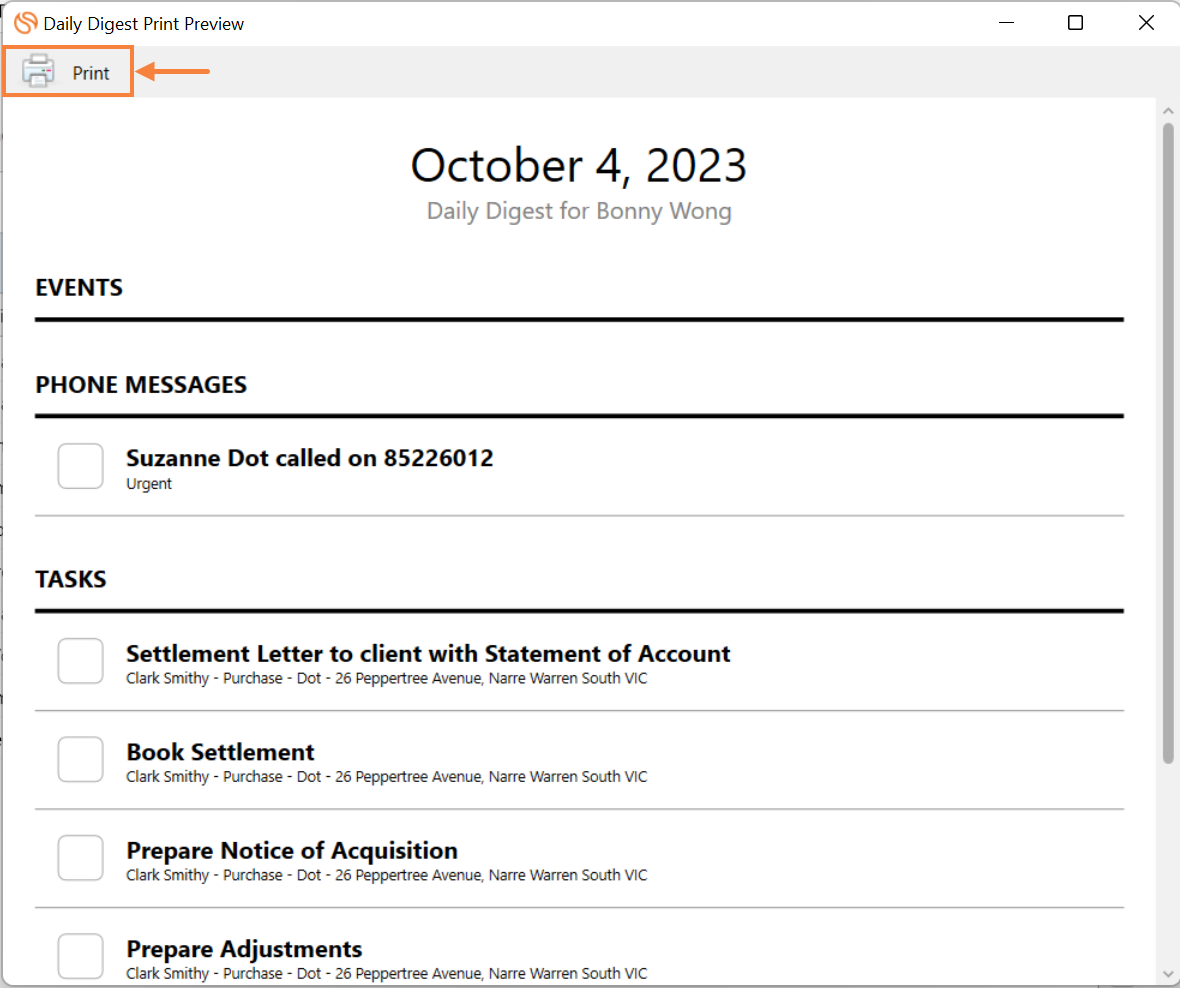The height and width of the screenshot is (988, 1180).
Task: Check the Prepare Adjustments task box
Action: 81,956
